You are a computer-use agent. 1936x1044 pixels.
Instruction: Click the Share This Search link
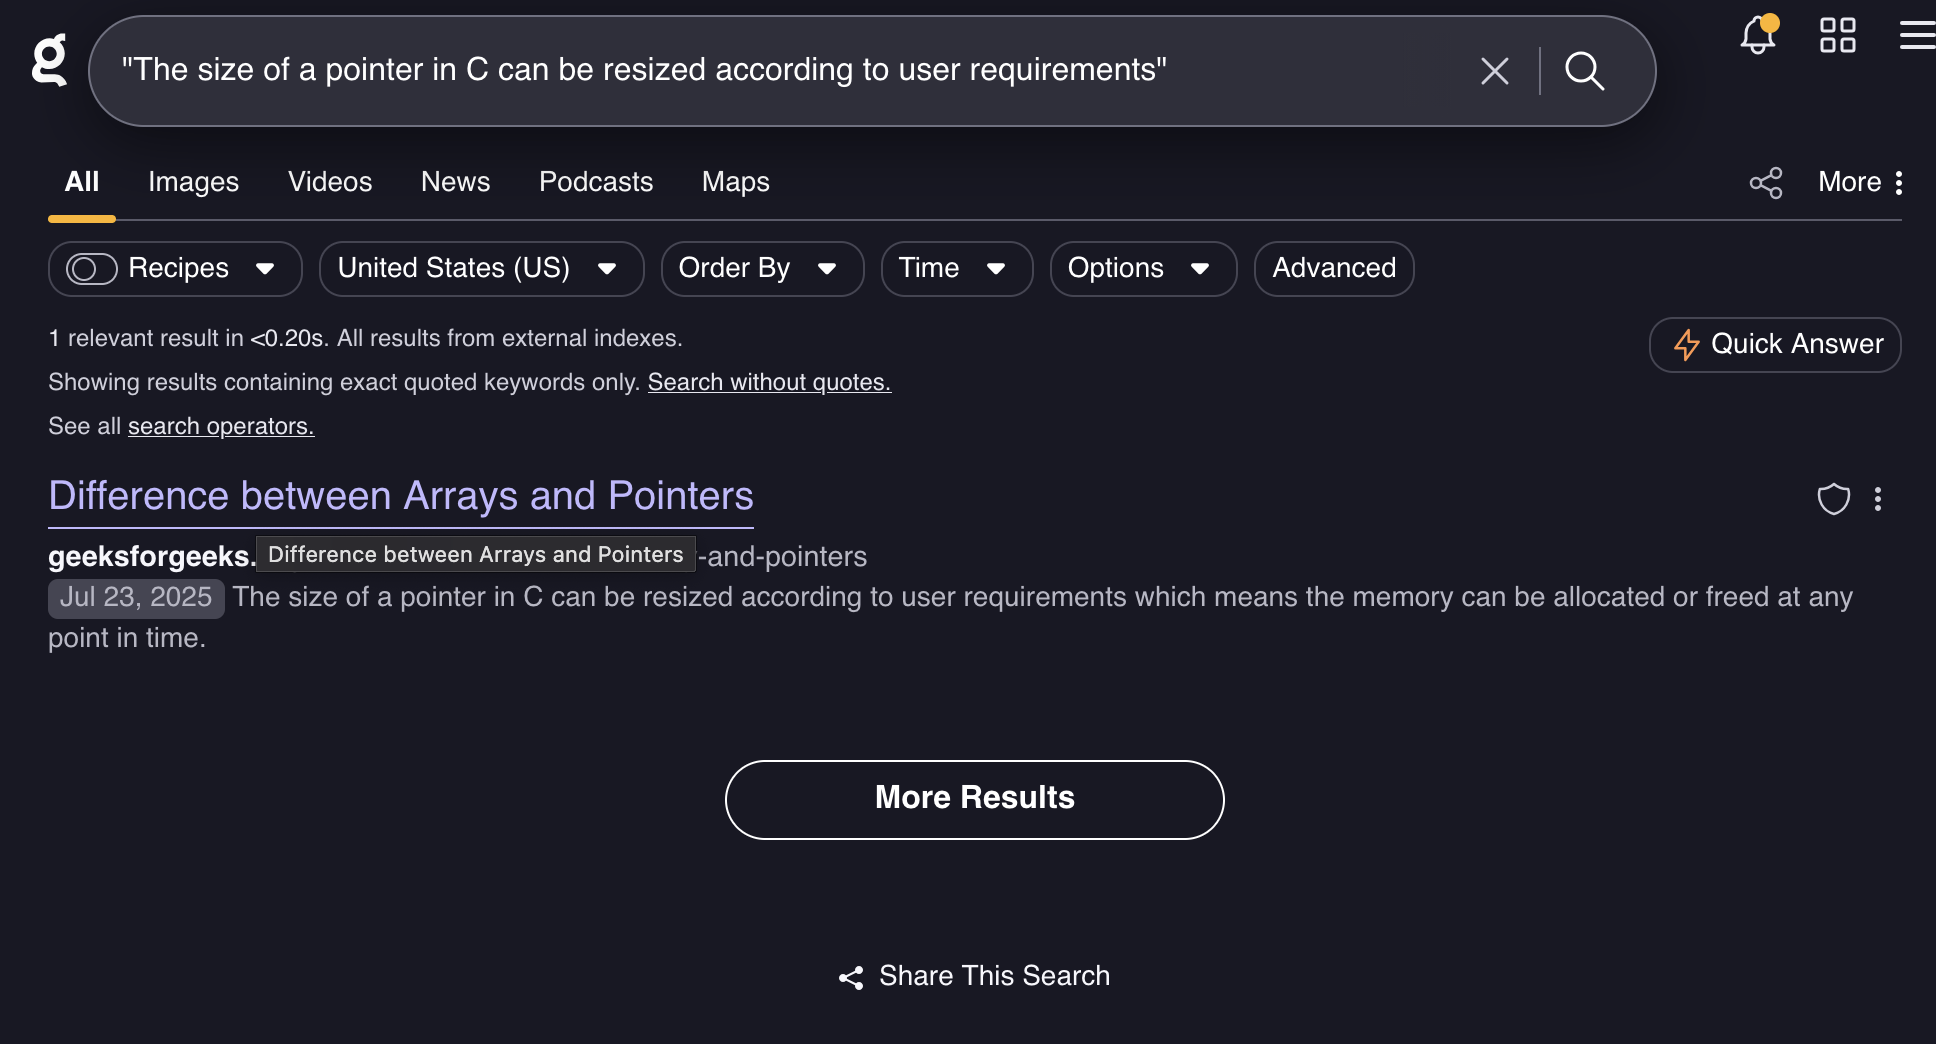coord(975,976)
